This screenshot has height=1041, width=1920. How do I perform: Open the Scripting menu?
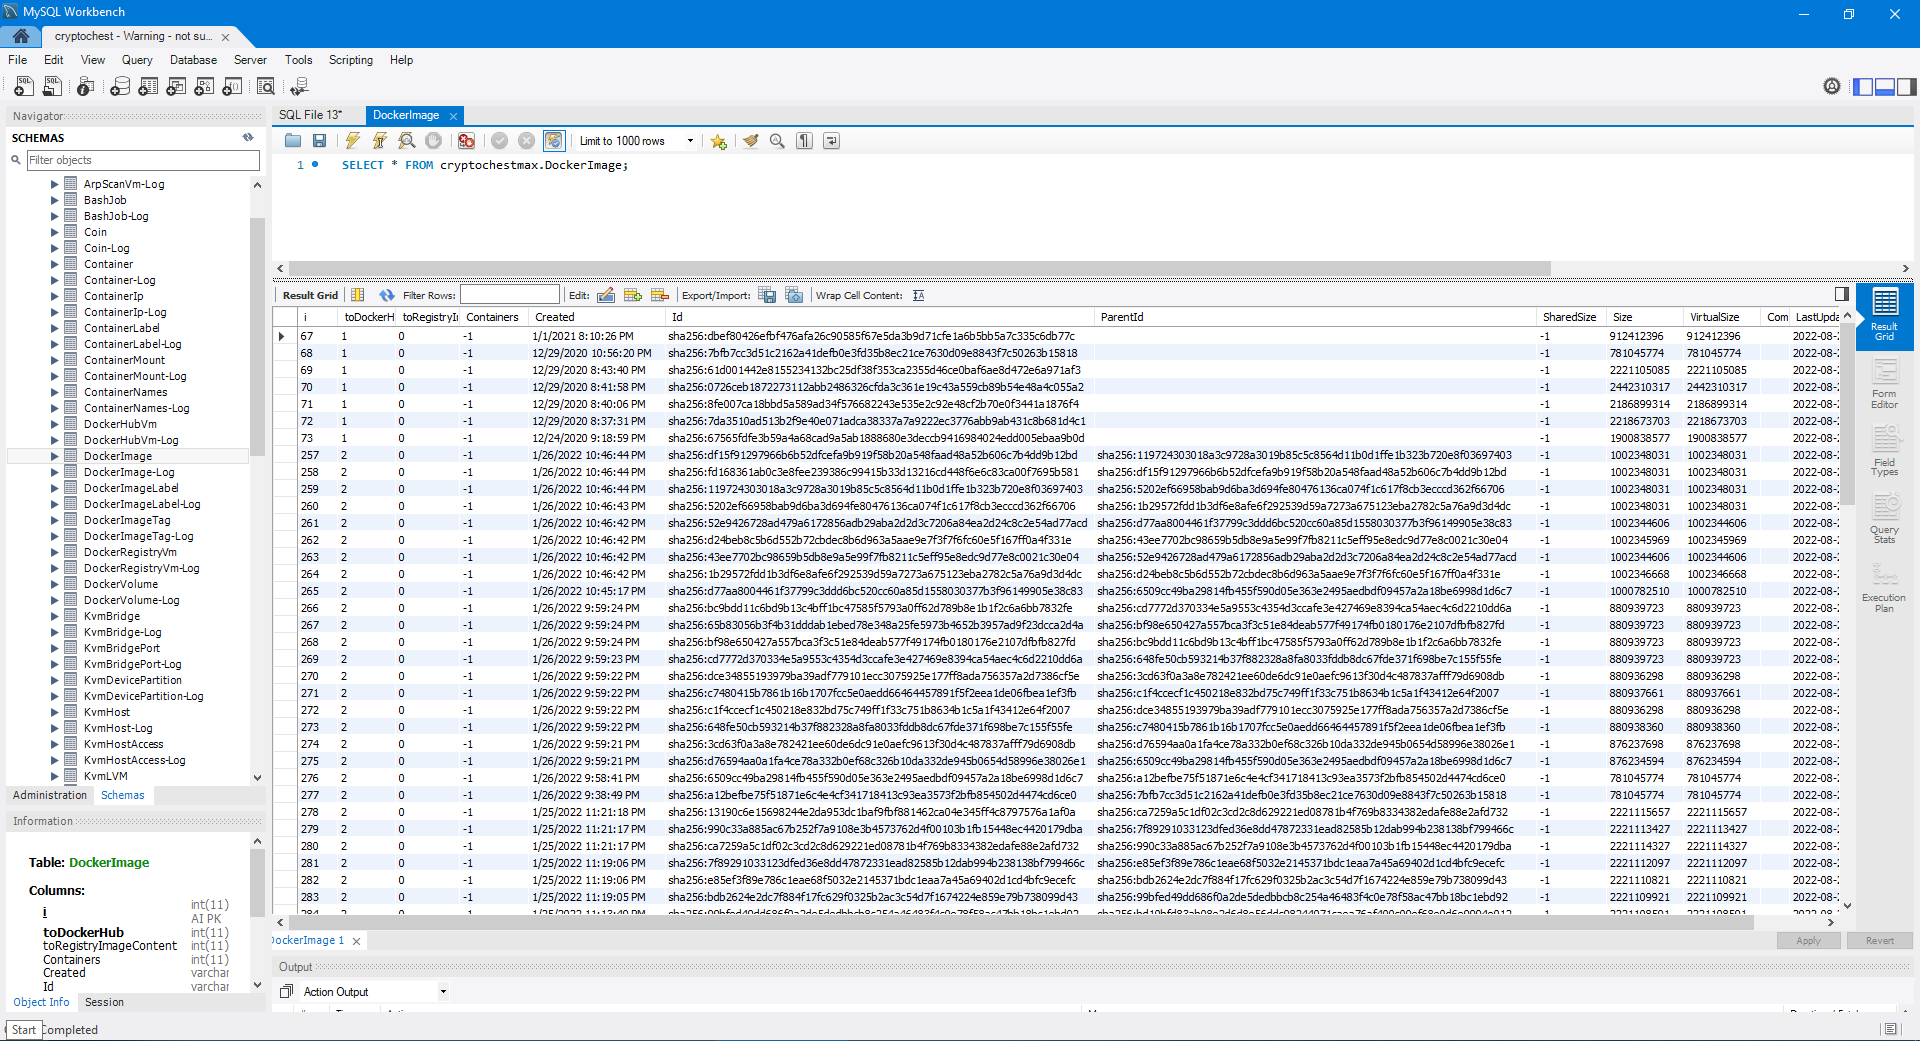(x=351, y=60)
